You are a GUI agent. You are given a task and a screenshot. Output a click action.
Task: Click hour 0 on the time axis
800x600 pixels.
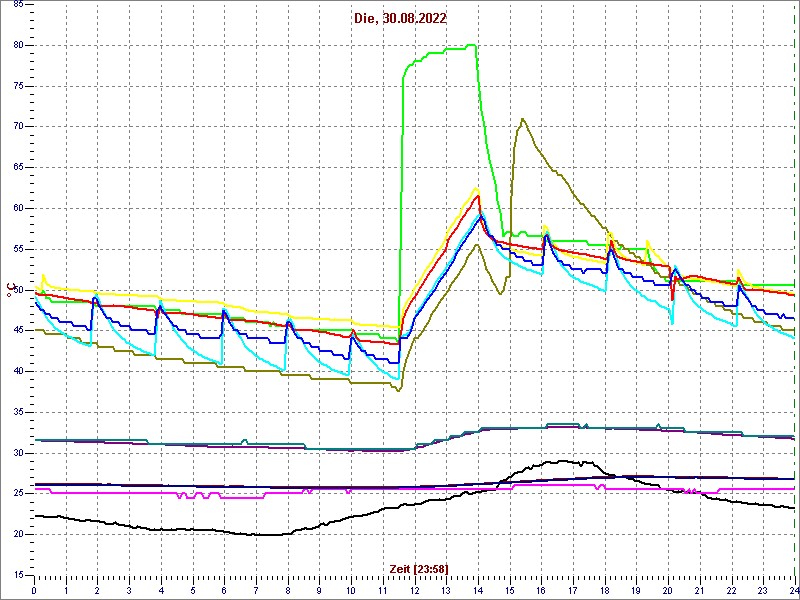click(34, 591)
